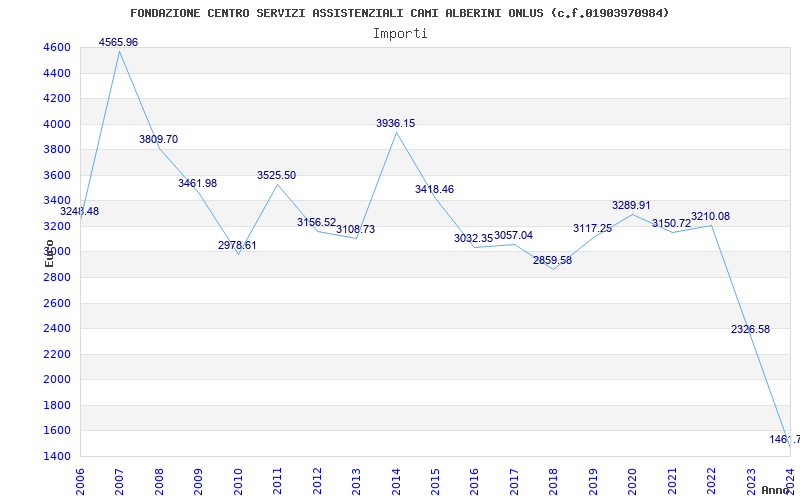Image resolution: width=800 pixels, height=500 pixels.
Task: Pick the year 2019 on x-axis
Action: (x=593, y=482)
